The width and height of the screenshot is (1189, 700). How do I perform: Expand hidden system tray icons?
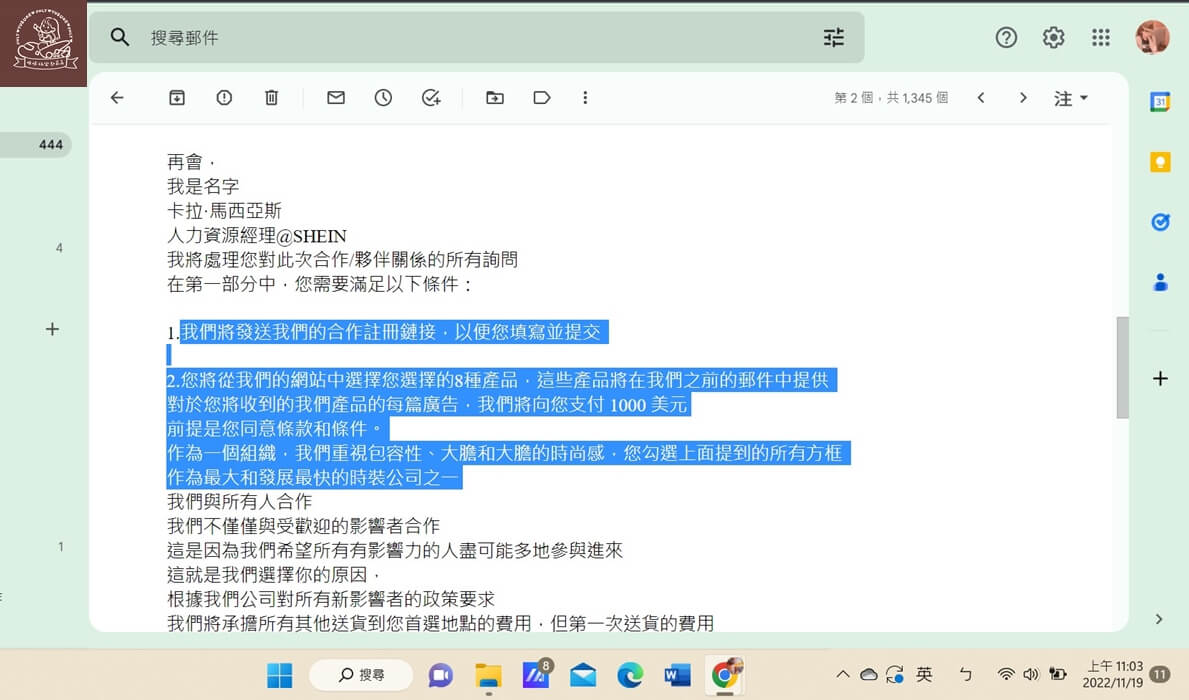pos(843,675)
